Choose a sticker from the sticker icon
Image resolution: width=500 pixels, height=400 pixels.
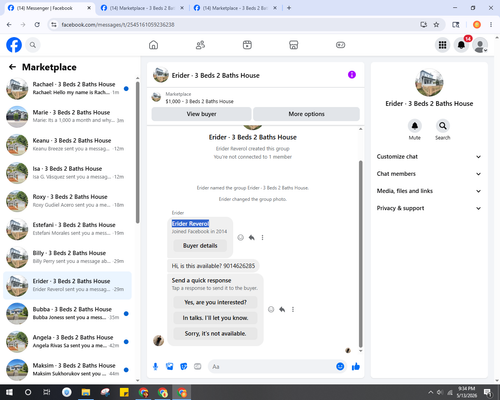[x=184, y=367]
